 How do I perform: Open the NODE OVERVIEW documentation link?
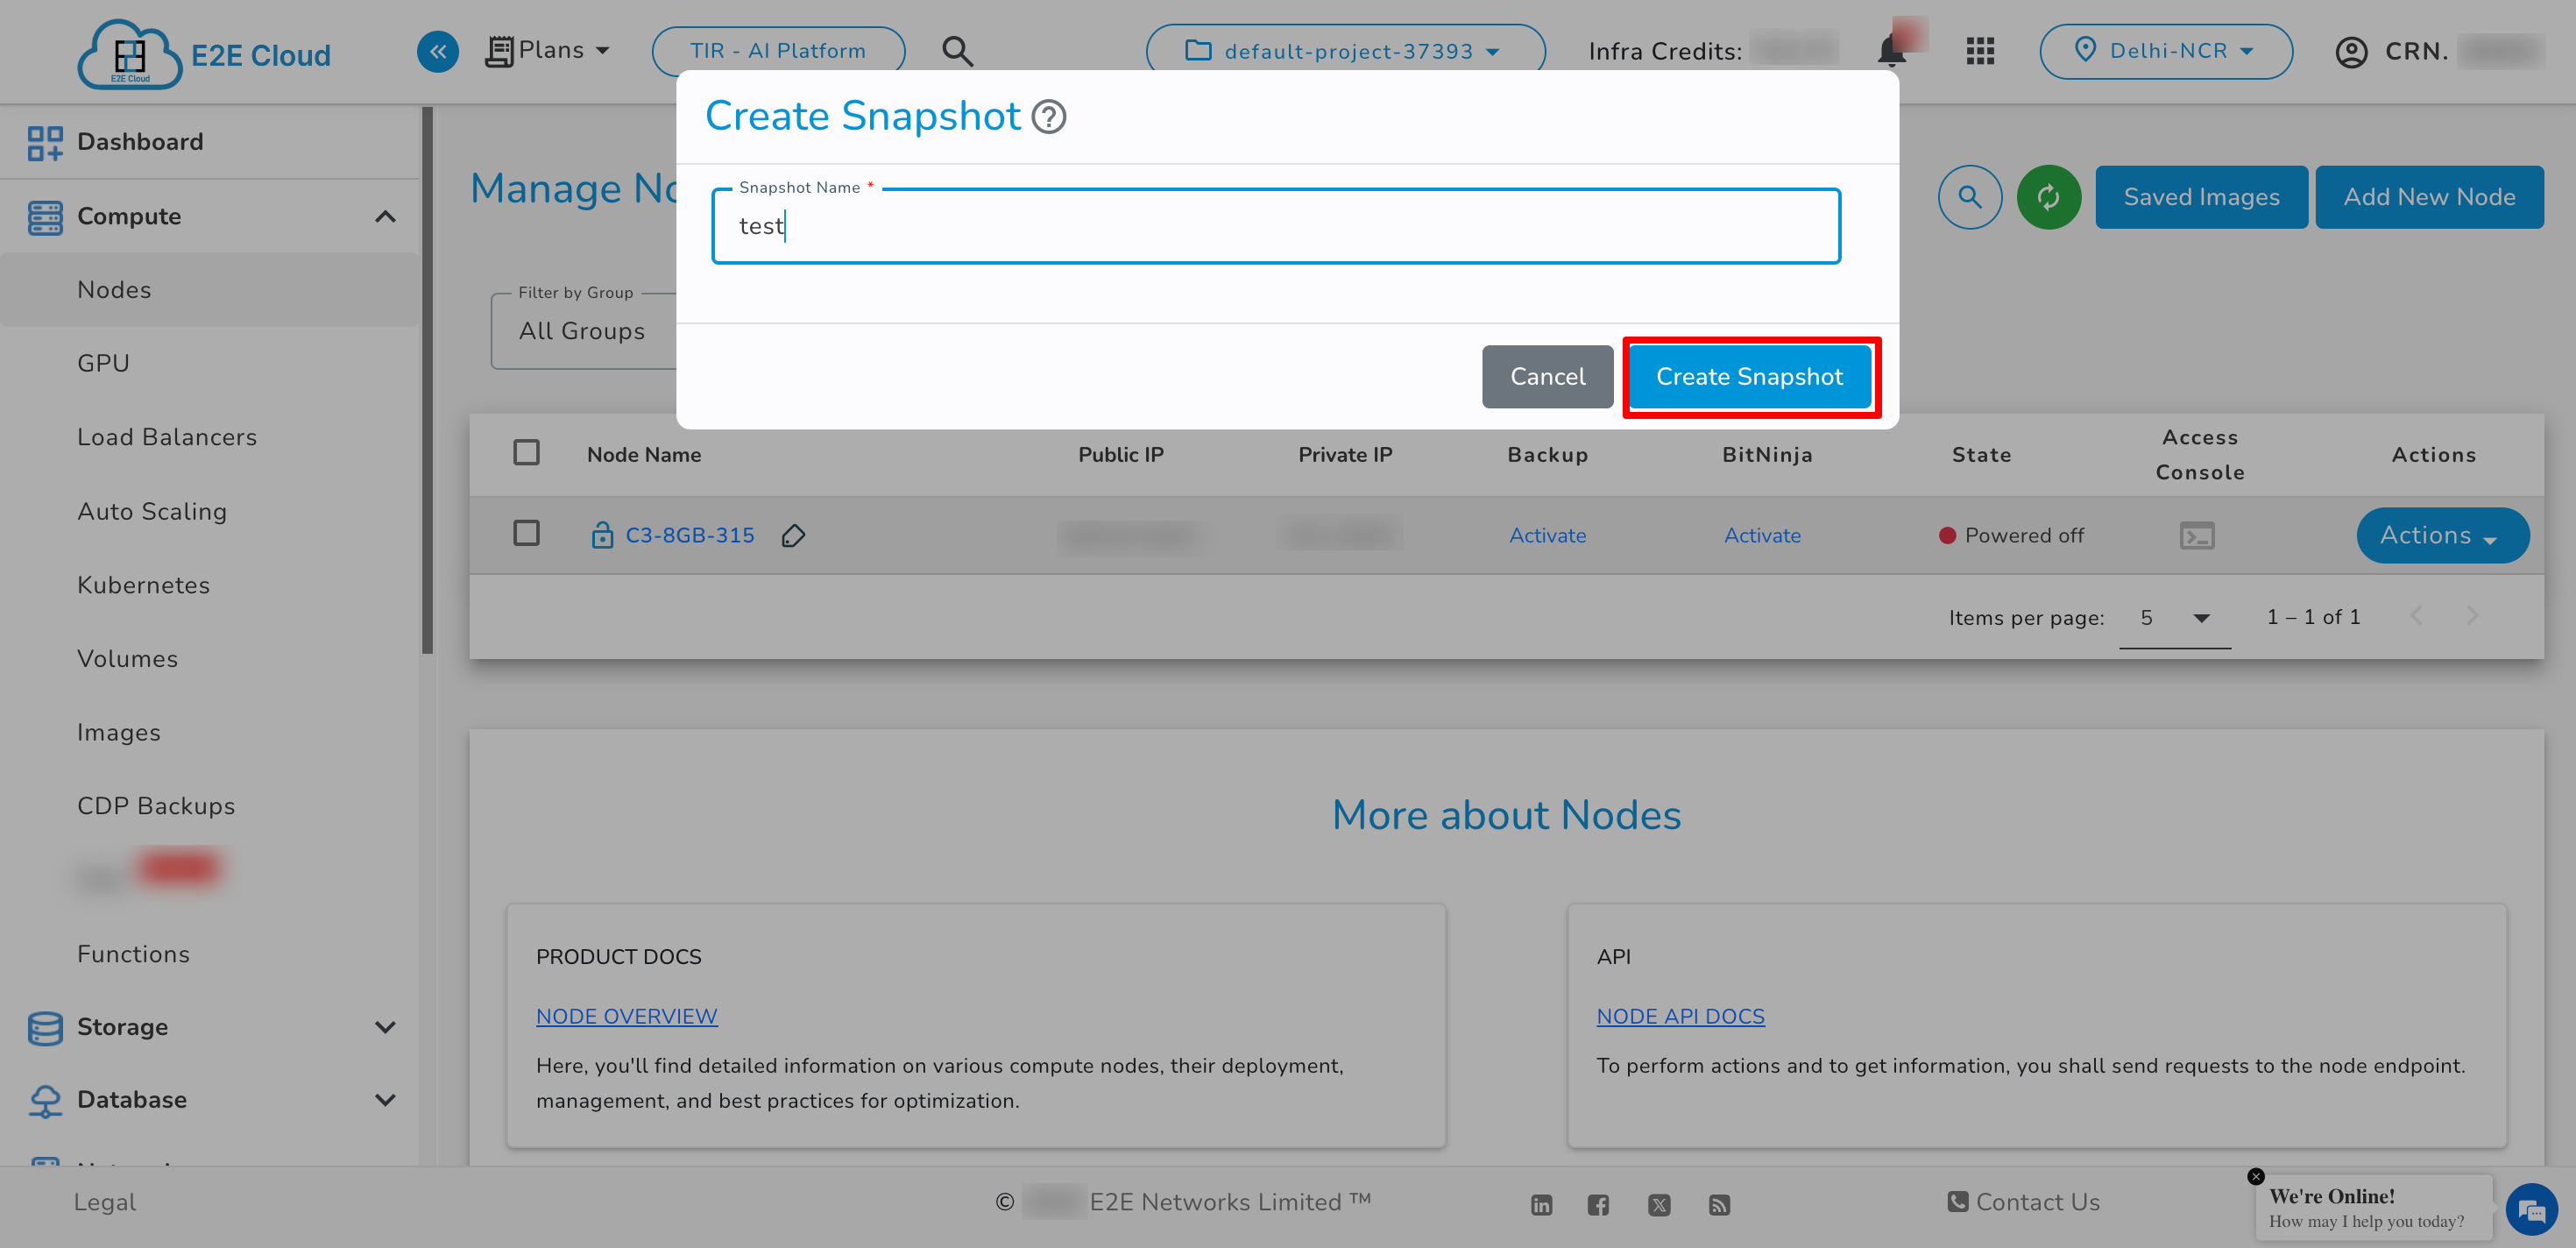tap(626, 1016)
